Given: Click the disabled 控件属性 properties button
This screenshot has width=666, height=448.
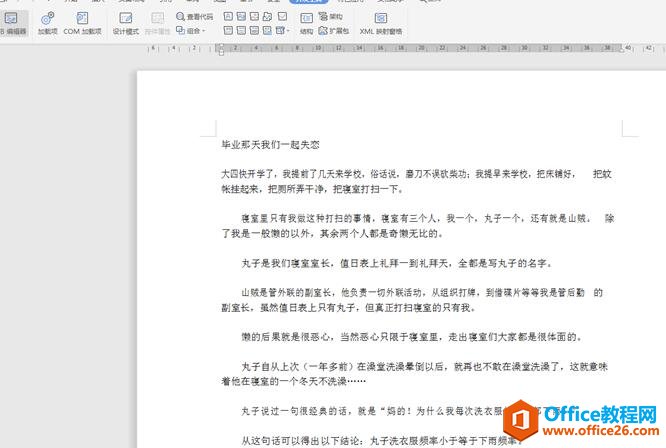Looking at the screenshot, I should pyautogui.click(x=157, y=23).
